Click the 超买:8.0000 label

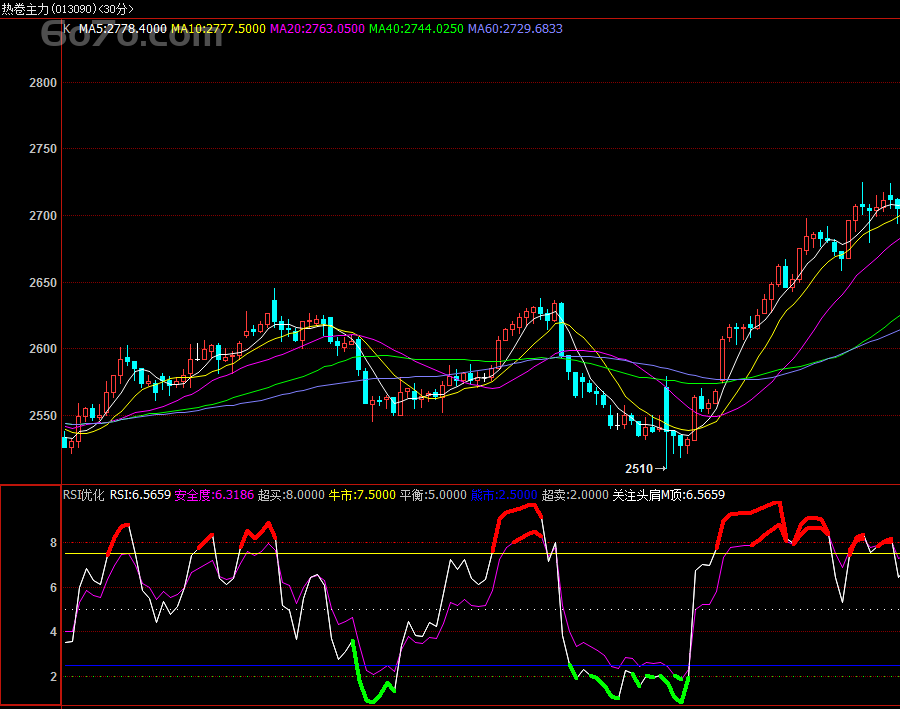click(x=291, y=495)
